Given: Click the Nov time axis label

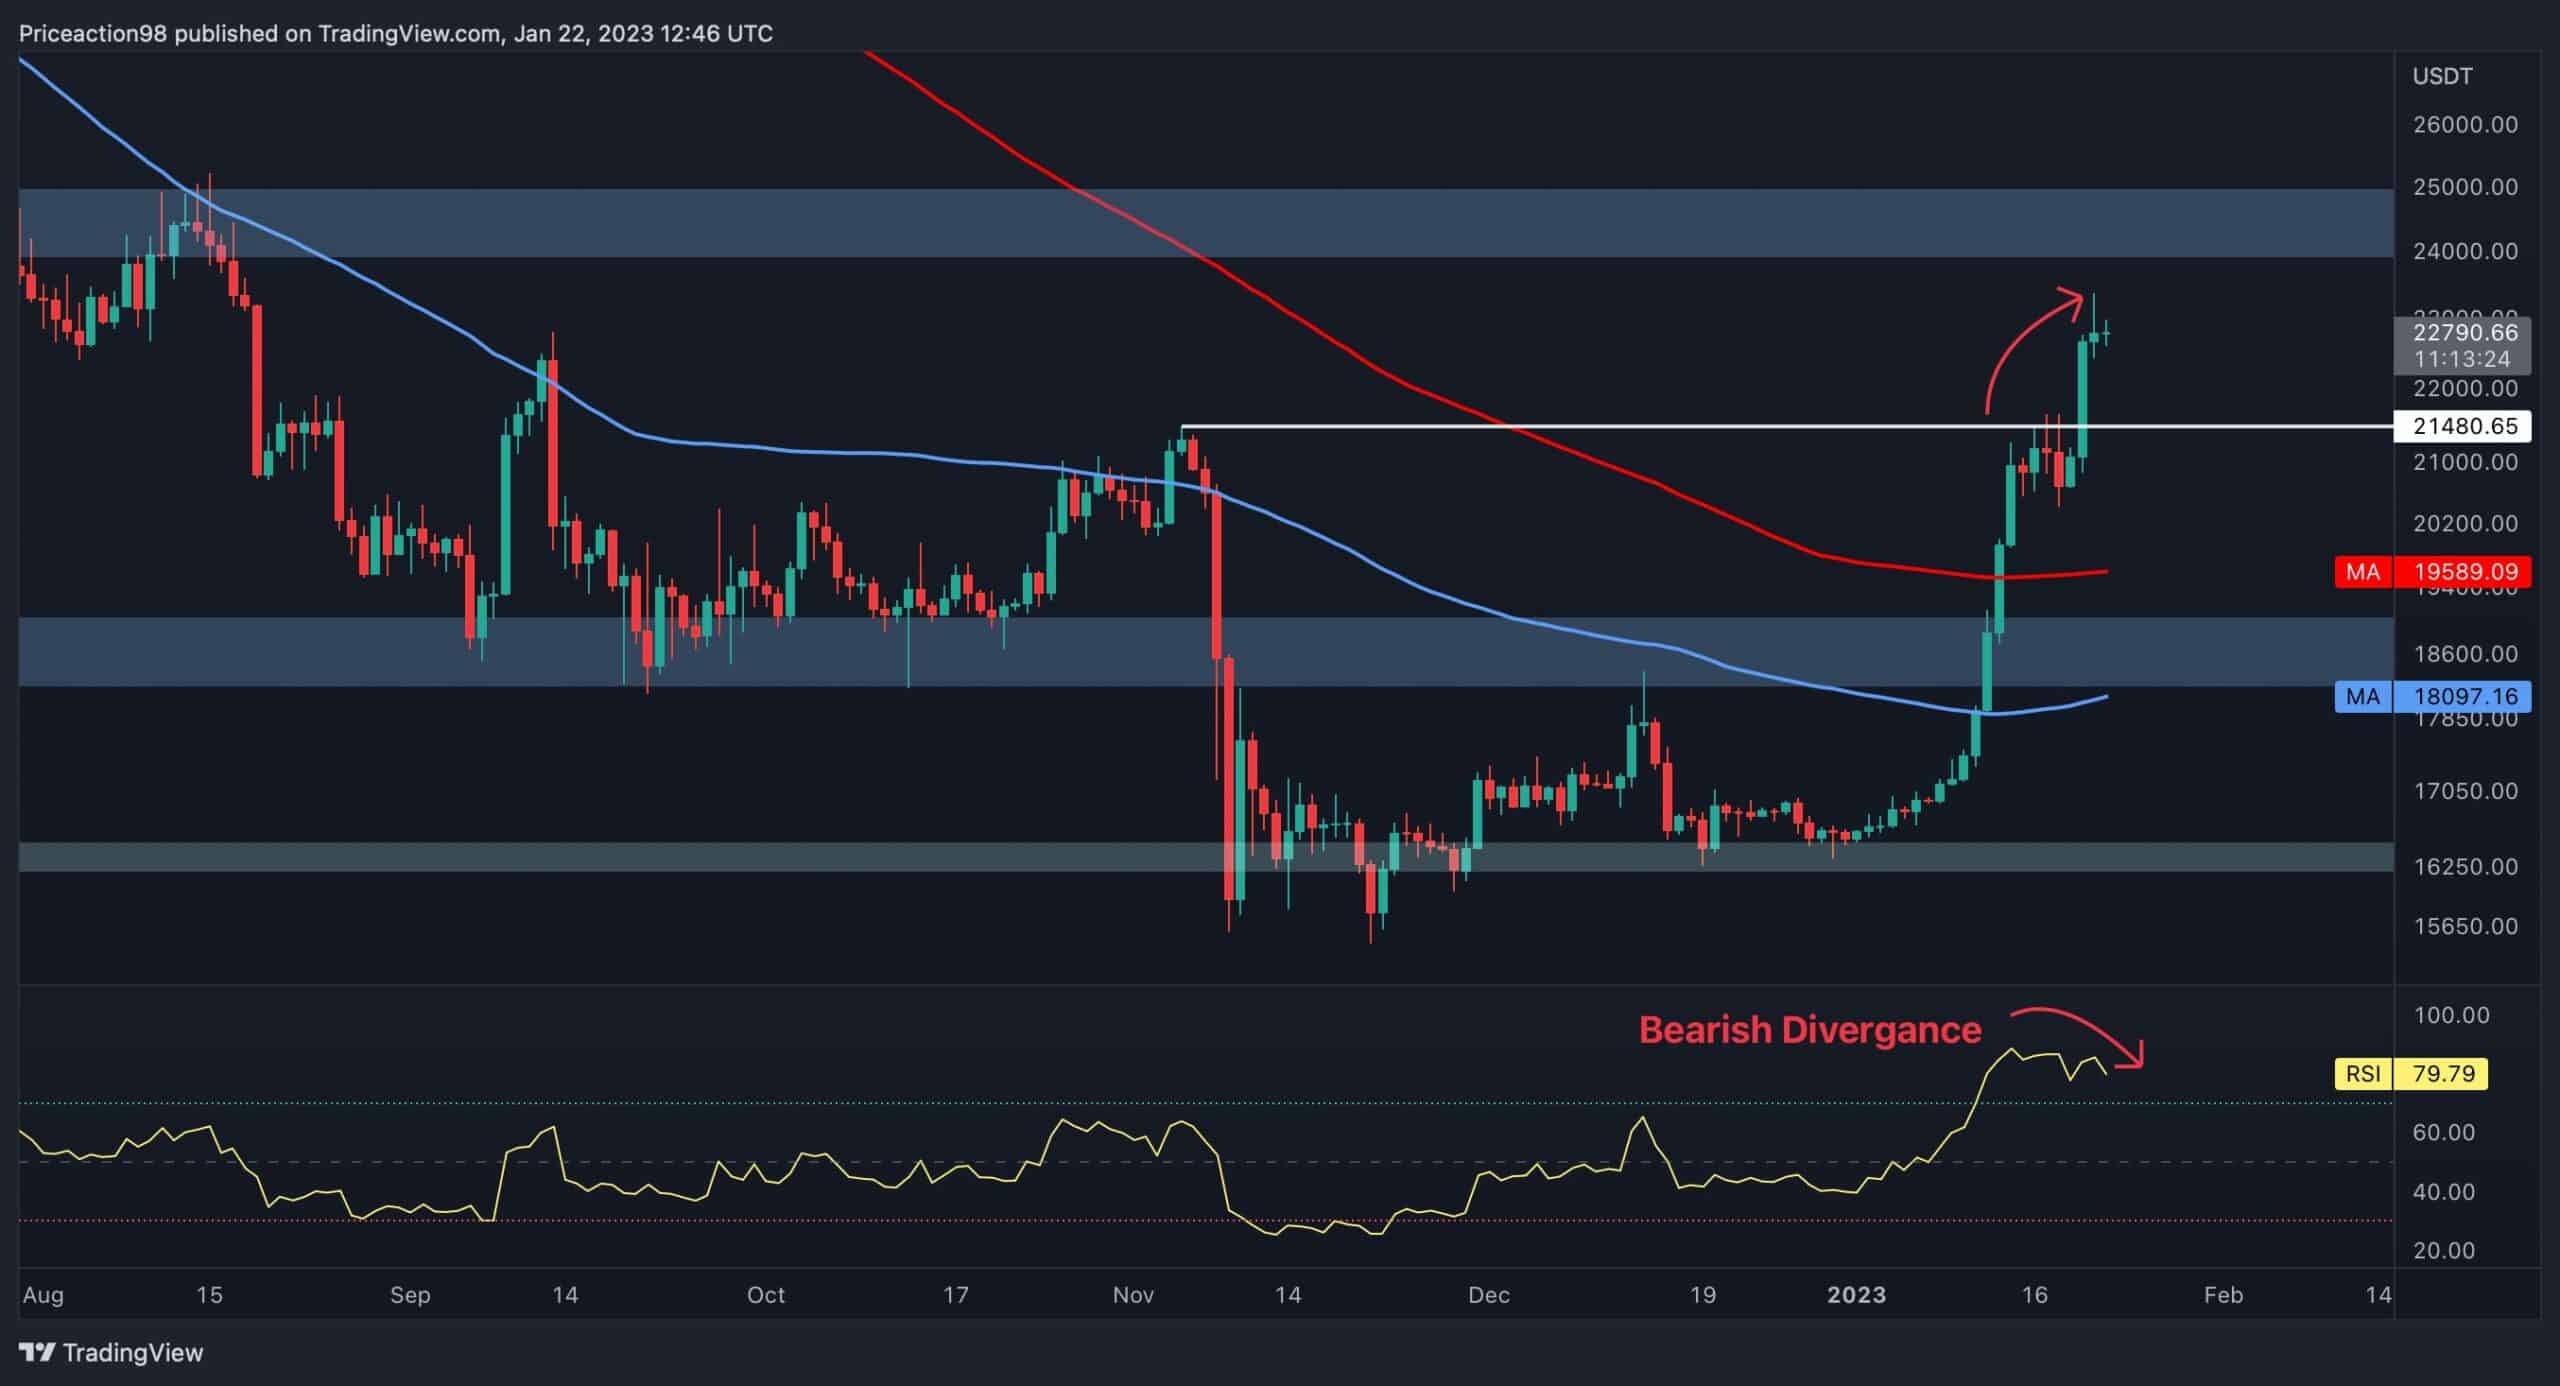Looking at the screenshot, I should pyautogui.click(x=1133, y=1295).
